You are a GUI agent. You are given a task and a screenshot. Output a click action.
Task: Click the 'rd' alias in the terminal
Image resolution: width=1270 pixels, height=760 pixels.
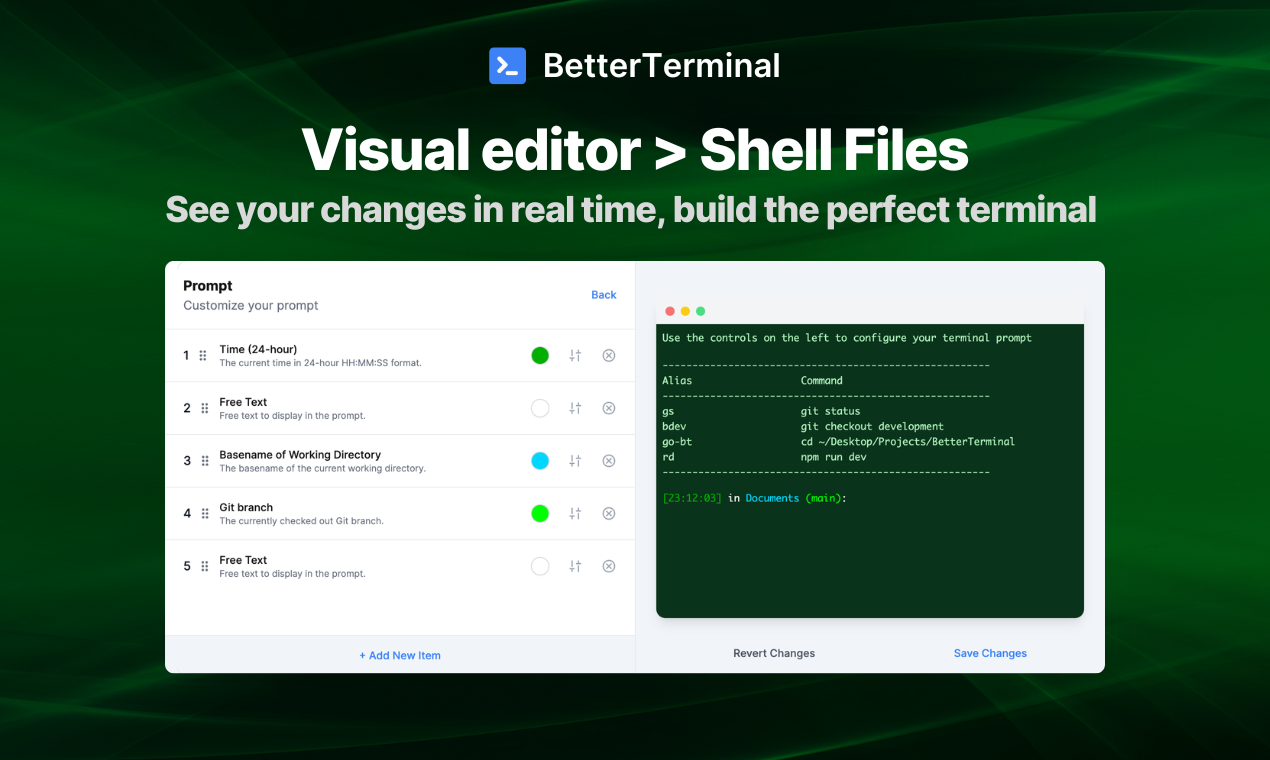click(x=668, y=457)
